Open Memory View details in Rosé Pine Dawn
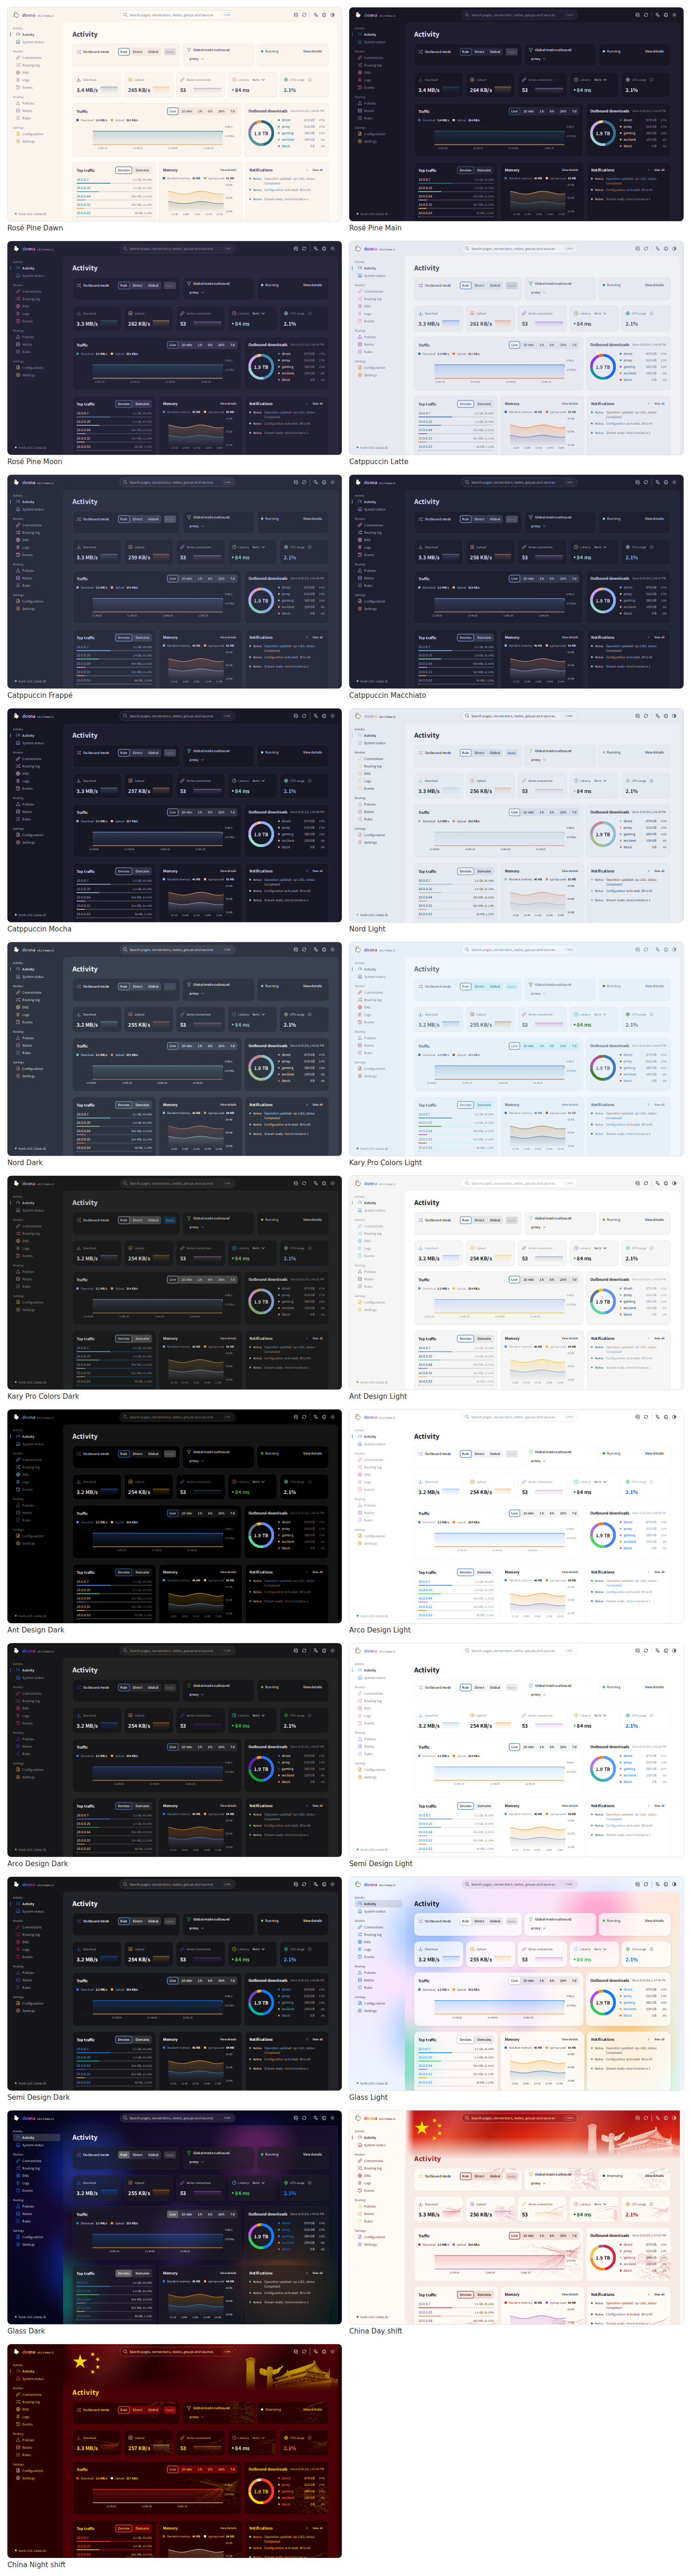Image resolution: width=691 pixels, height=2576 pixels. [x=228, y=170]
